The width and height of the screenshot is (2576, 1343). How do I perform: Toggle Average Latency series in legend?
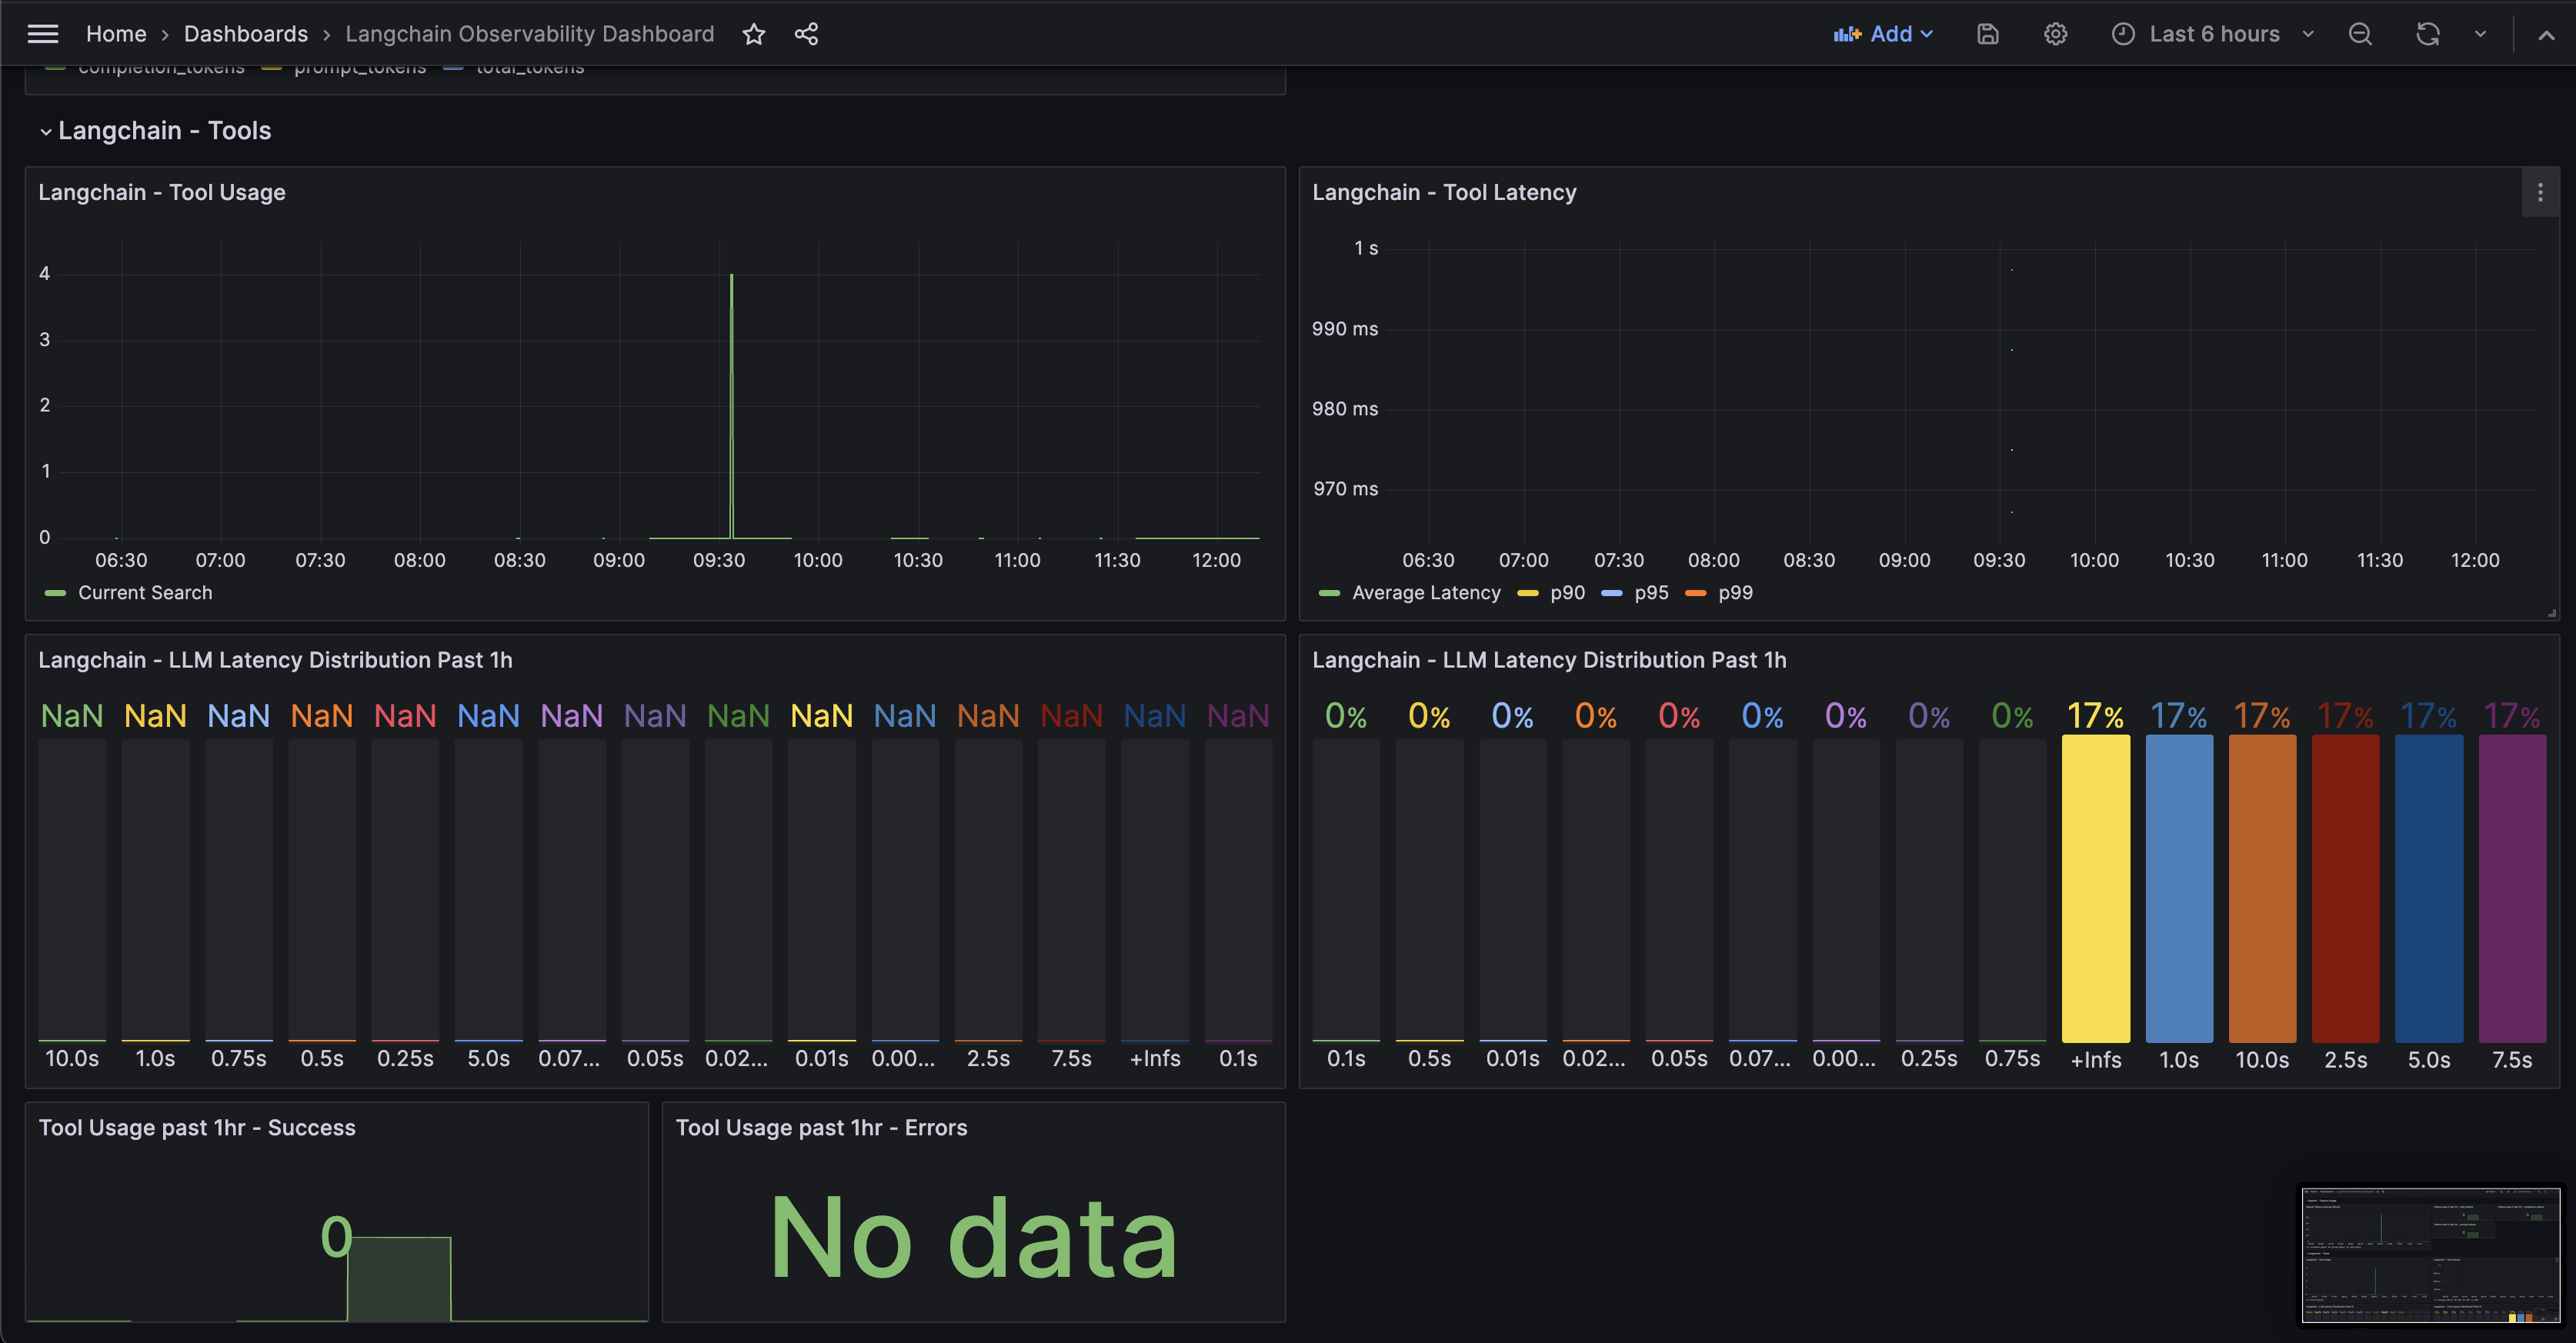click(x=1425, y=593)
